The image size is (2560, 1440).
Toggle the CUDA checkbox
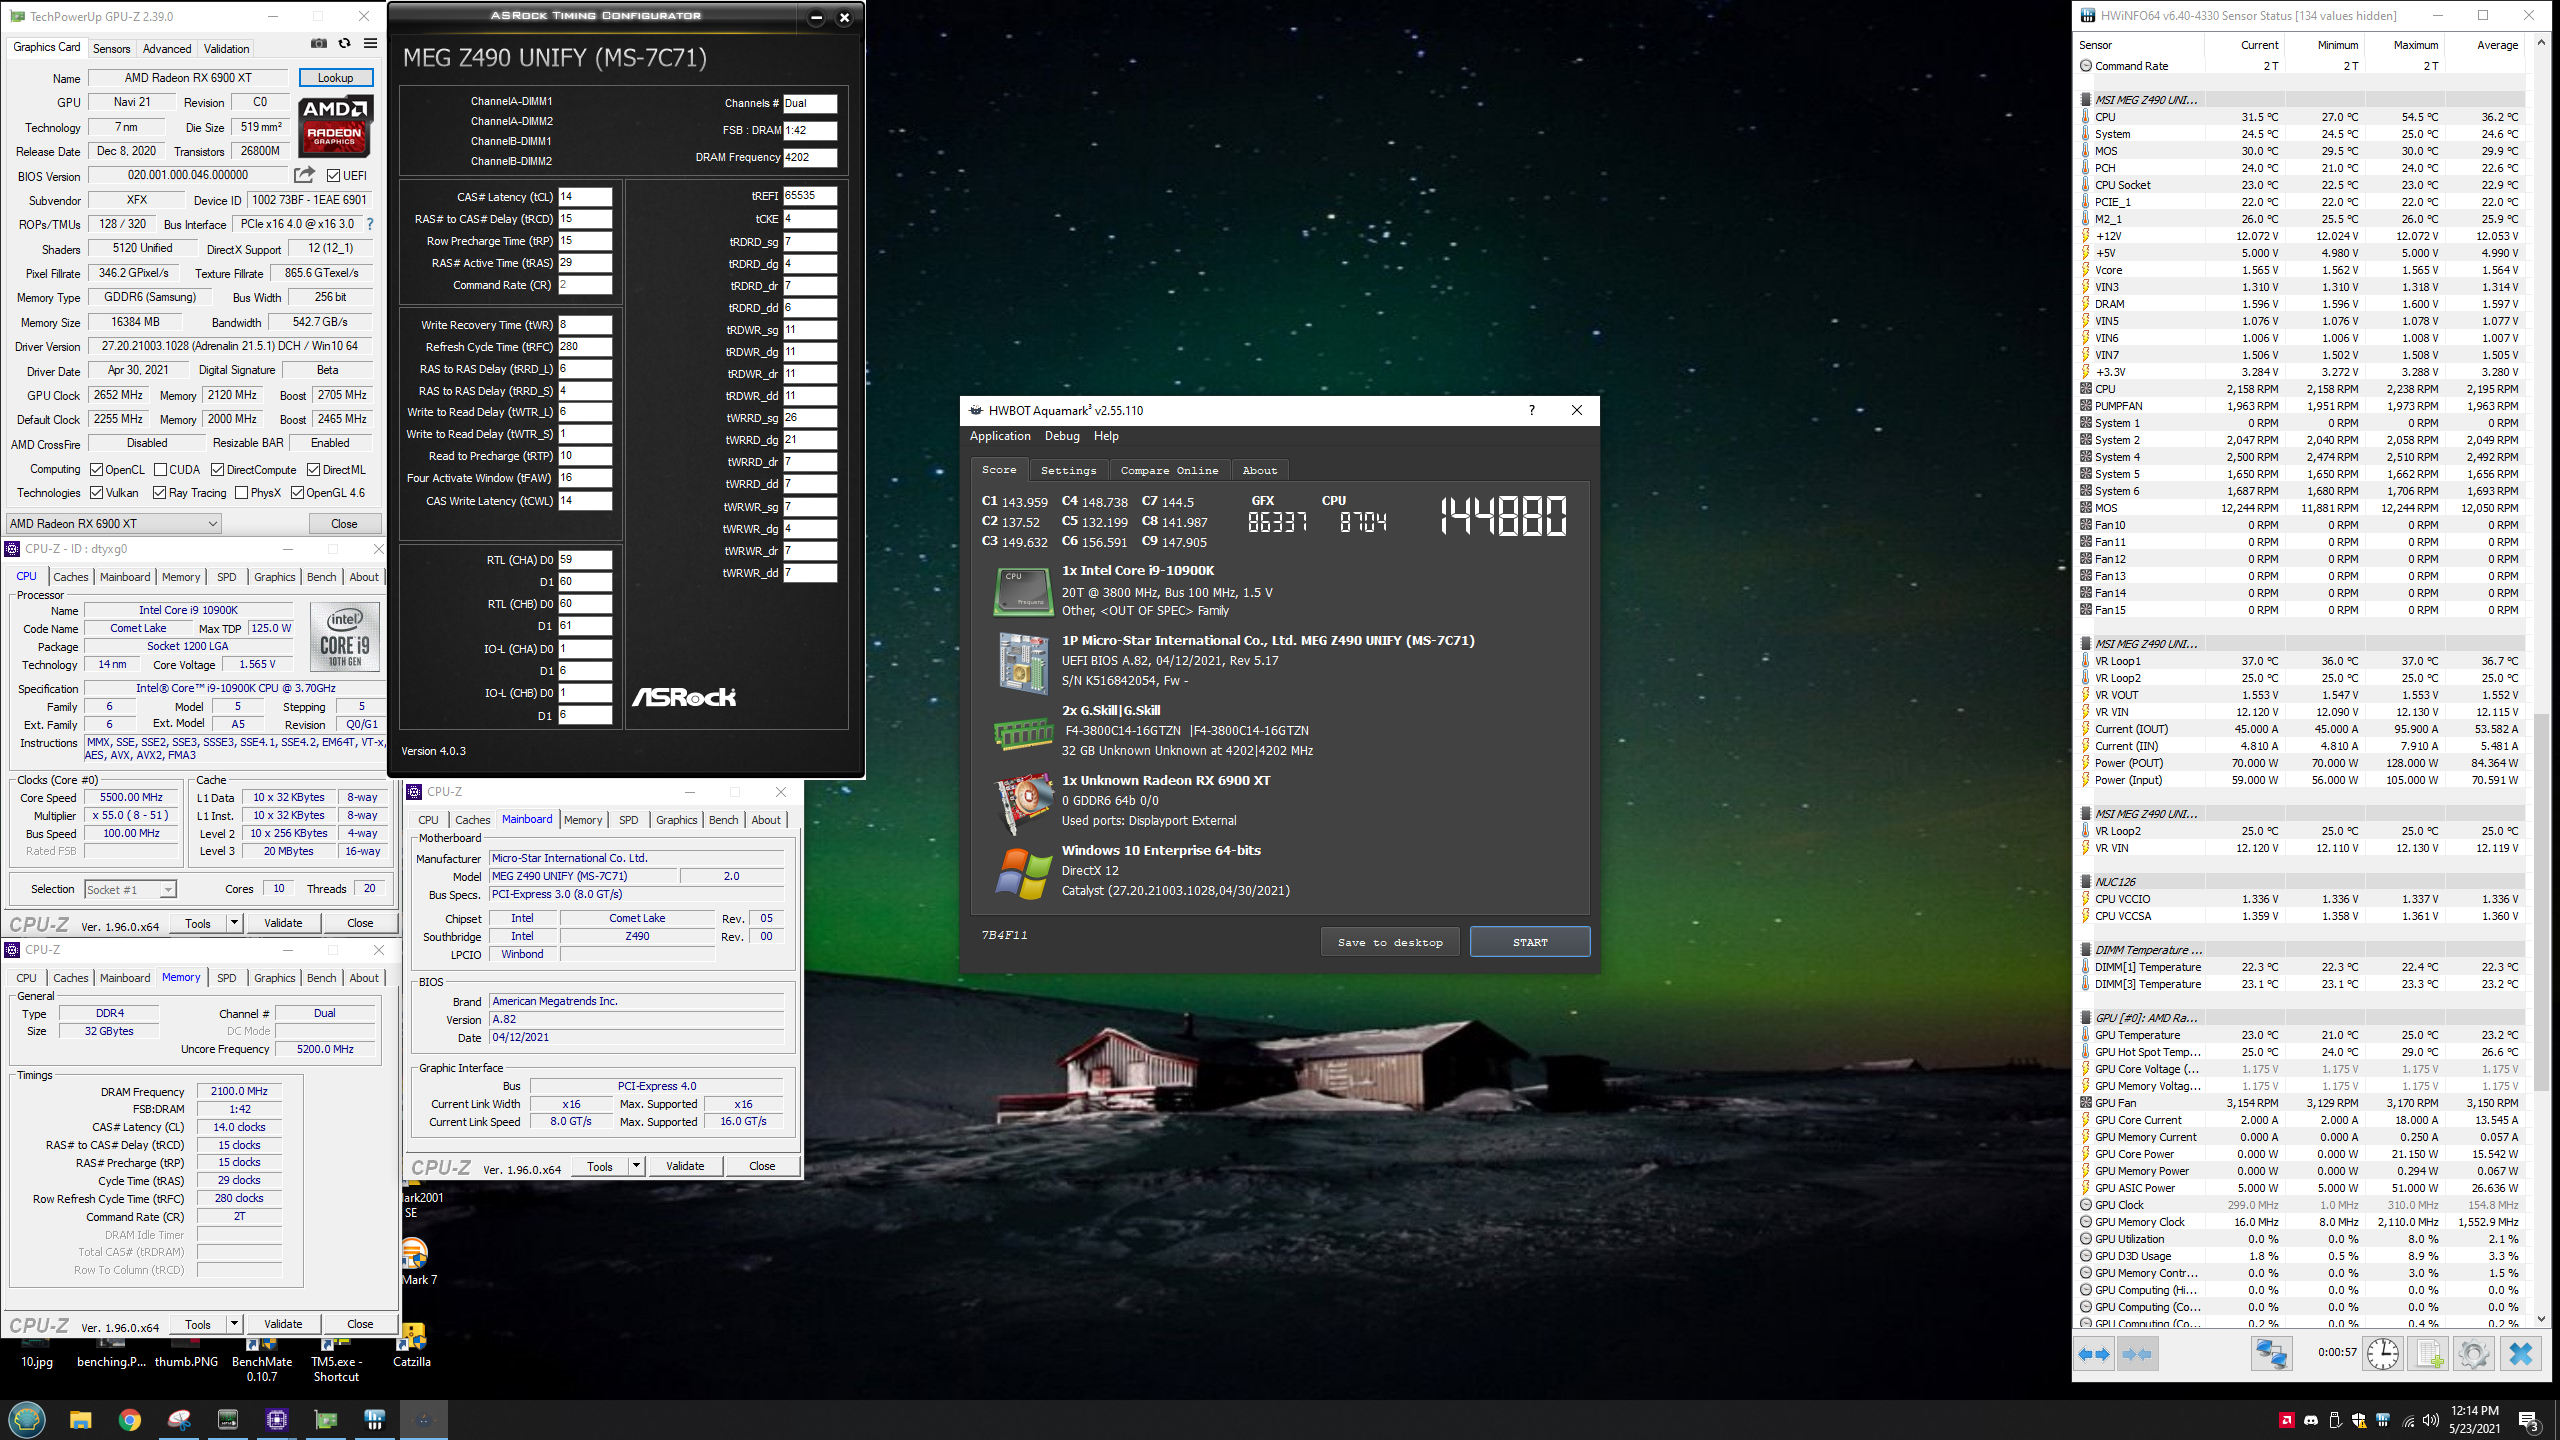click(160, 470)
